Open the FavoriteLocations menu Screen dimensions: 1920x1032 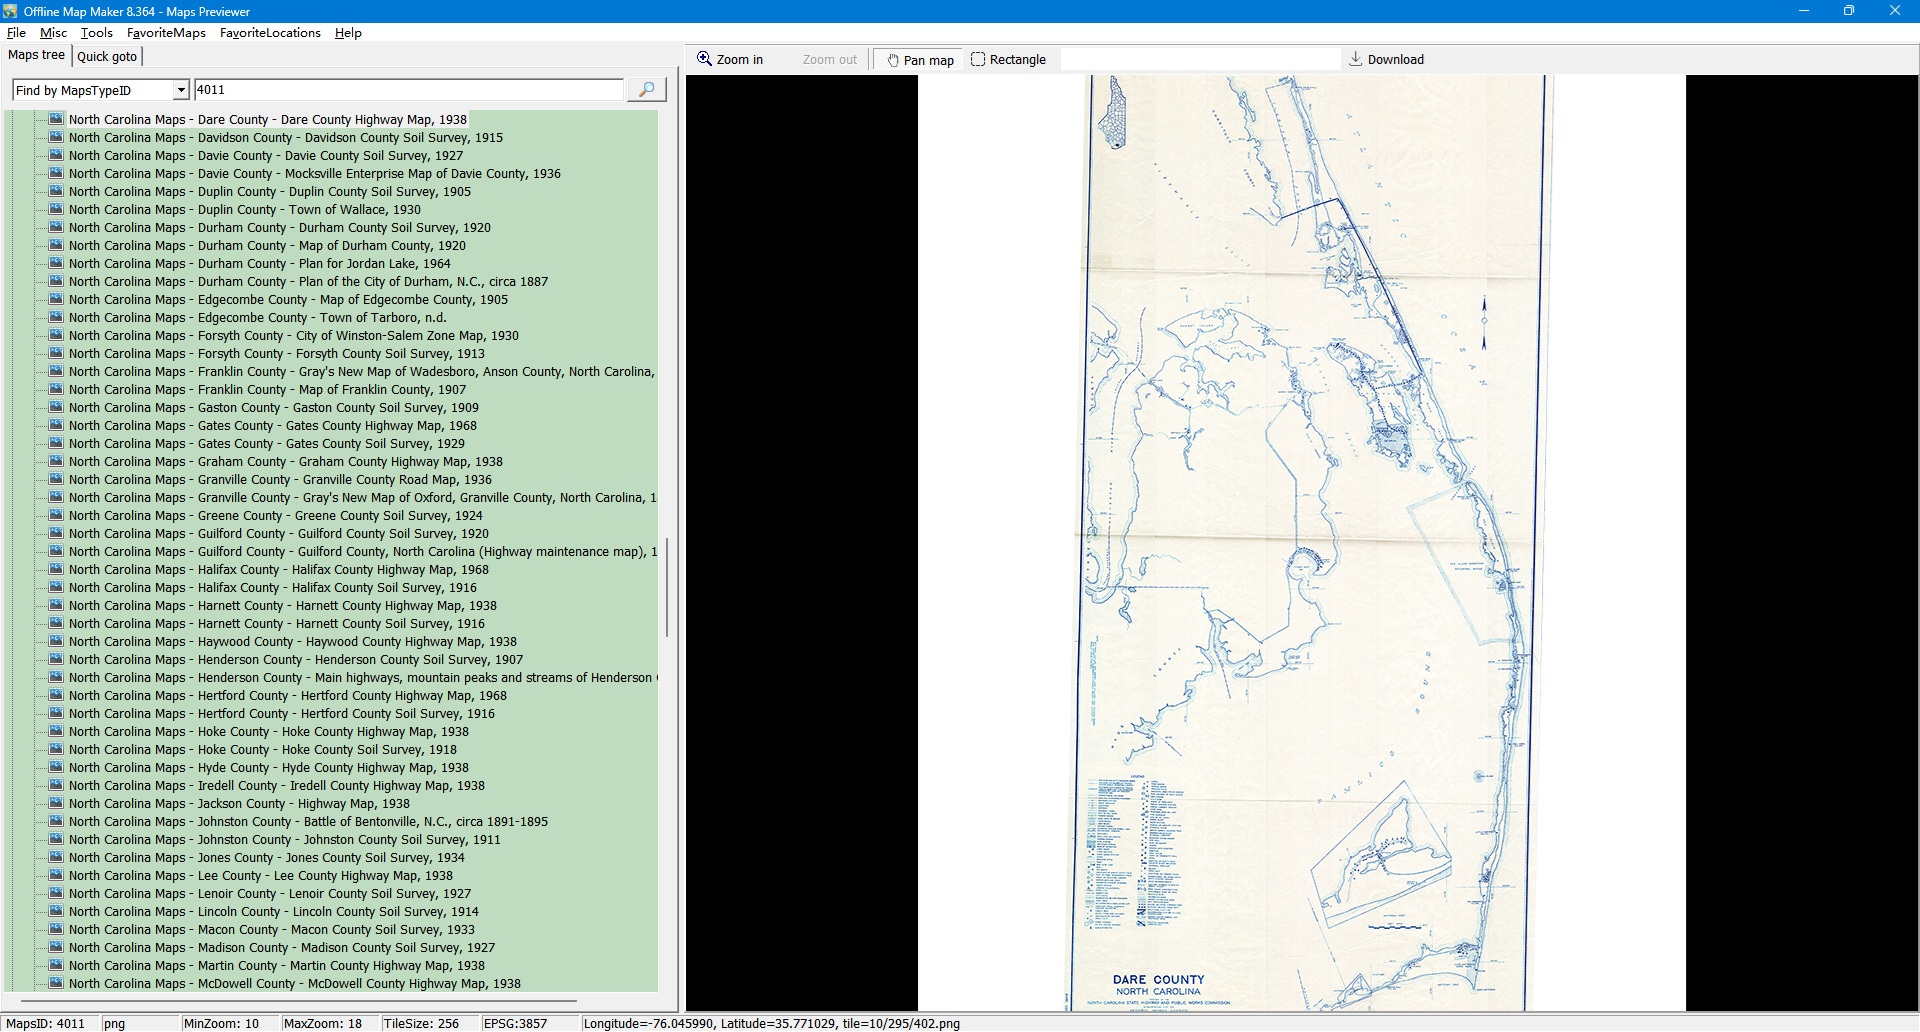pos(270,33)
